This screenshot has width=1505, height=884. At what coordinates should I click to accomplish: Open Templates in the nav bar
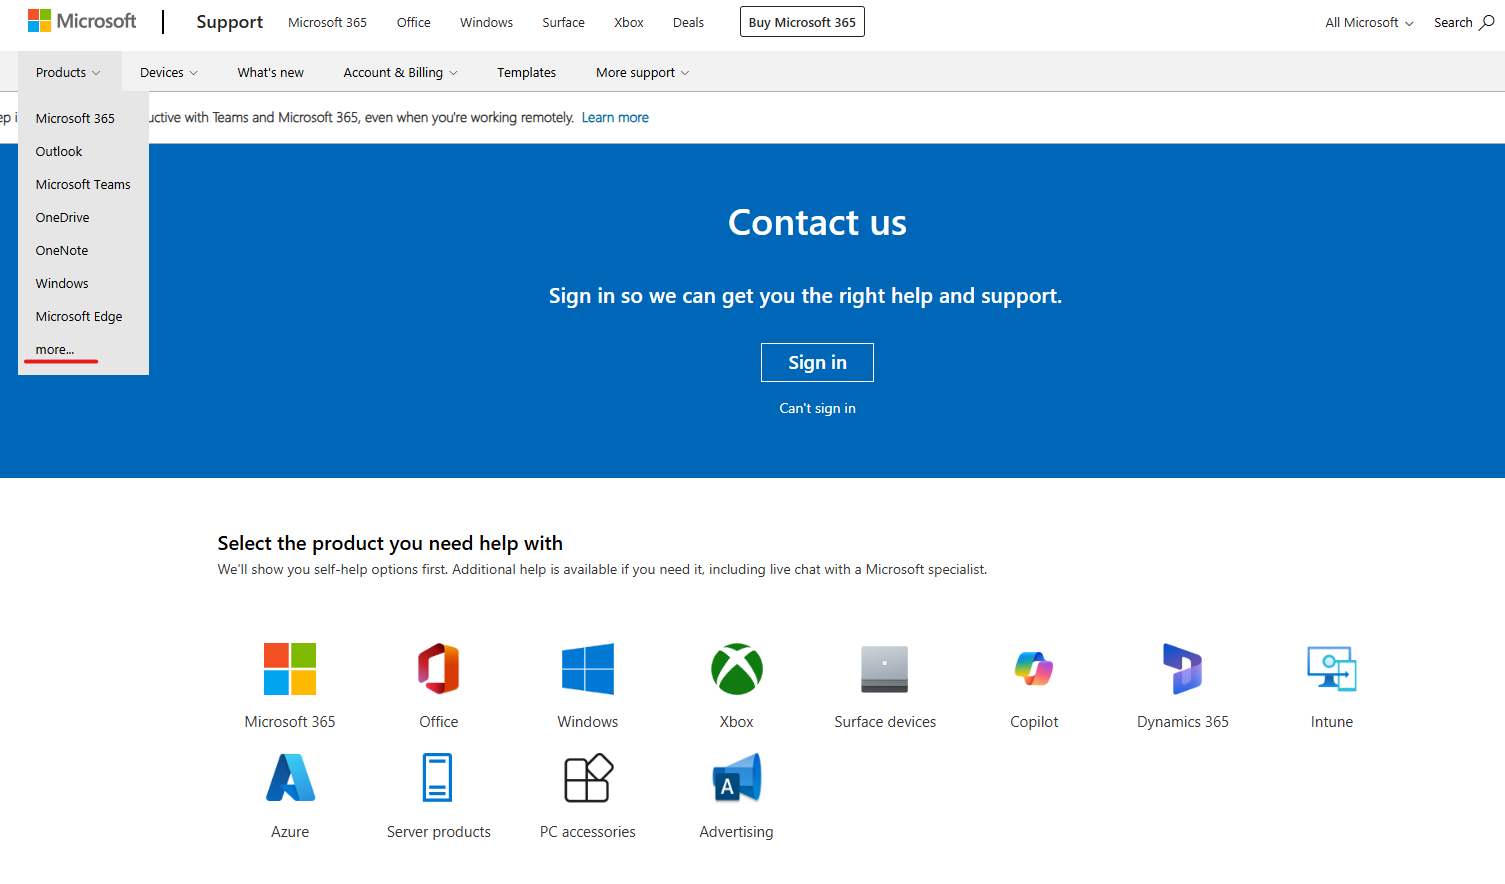click(526, 72)
